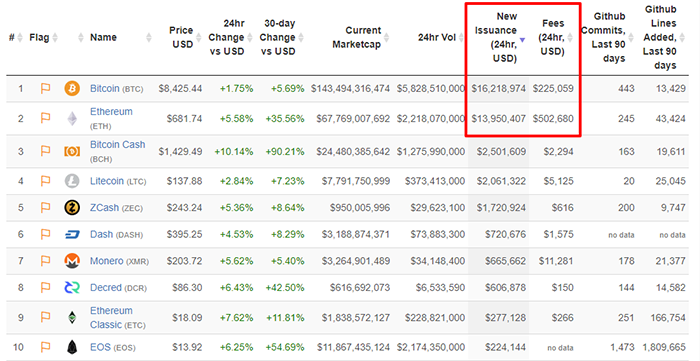
Task: Click Bitcoin Cash 30-day change +90.21%
Action: pos(285,152)
